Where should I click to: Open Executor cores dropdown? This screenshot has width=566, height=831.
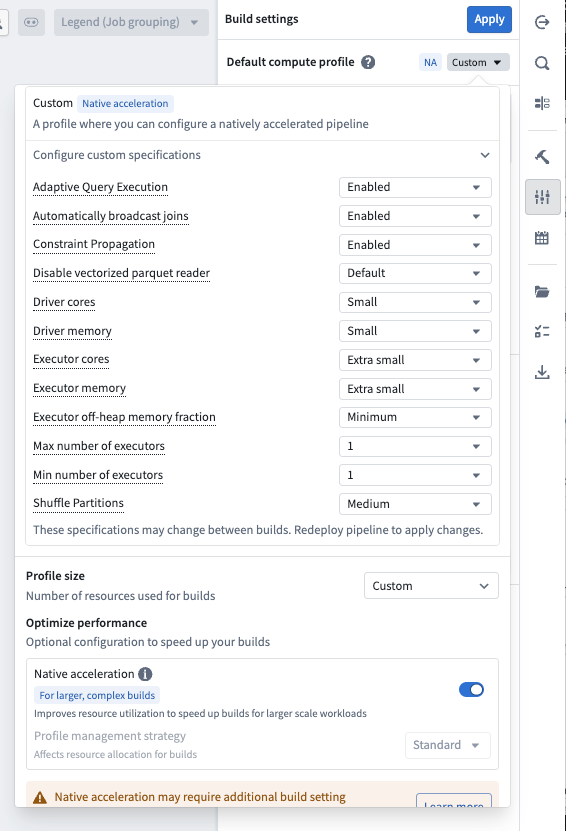tap(415, 360)
